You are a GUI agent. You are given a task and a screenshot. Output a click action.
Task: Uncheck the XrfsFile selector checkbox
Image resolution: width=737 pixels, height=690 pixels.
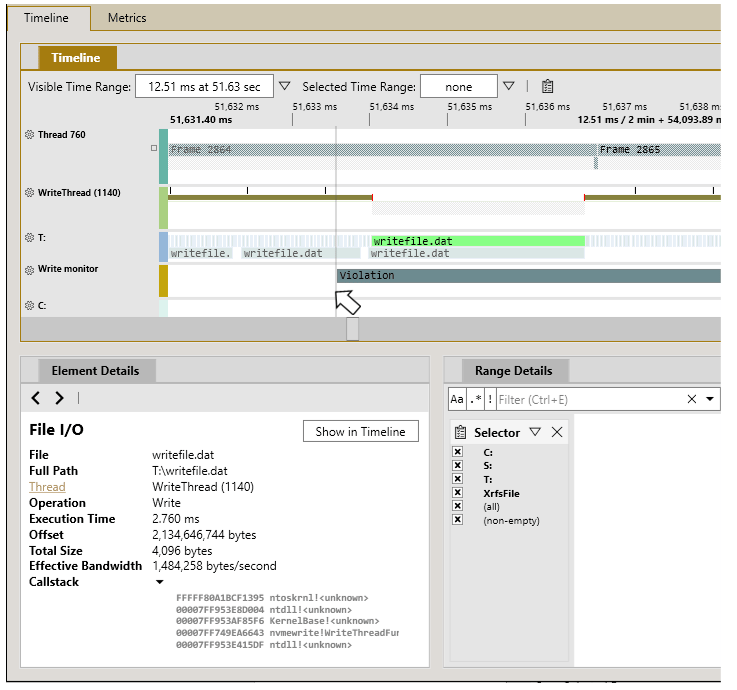pos(457,493)
